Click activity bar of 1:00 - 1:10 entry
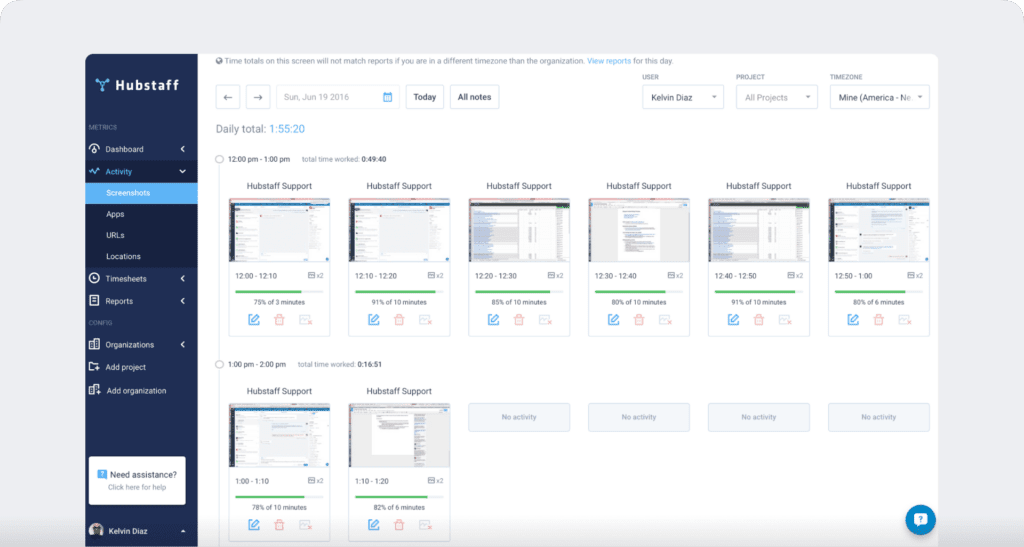The width and height of the screenshot is (1024, 547). click(x=280, y=497)
